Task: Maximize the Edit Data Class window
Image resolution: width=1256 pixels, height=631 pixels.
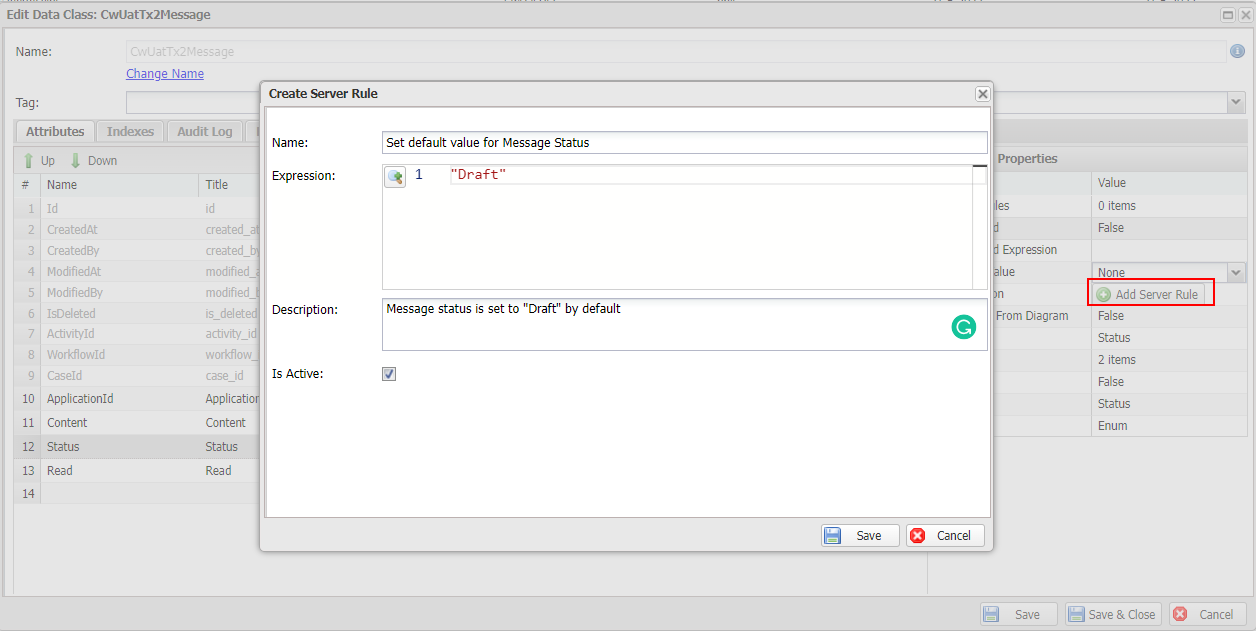Action: (1228, 15)
